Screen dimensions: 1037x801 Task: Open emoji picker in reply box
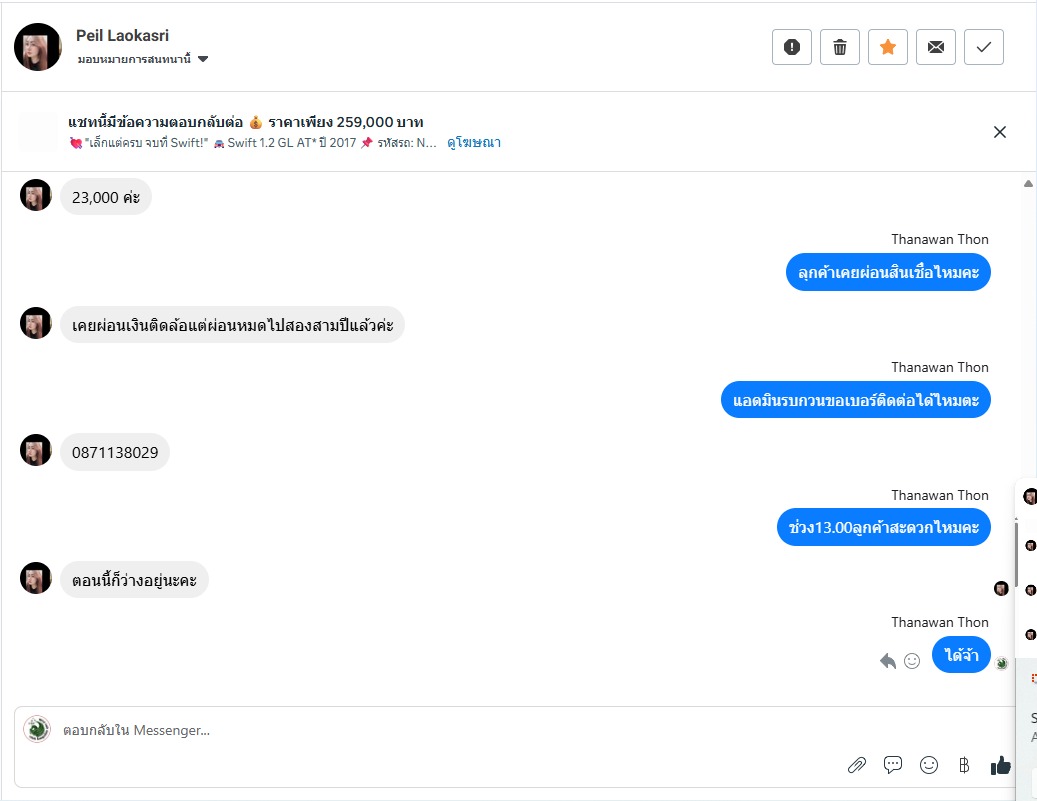(929, 765)
